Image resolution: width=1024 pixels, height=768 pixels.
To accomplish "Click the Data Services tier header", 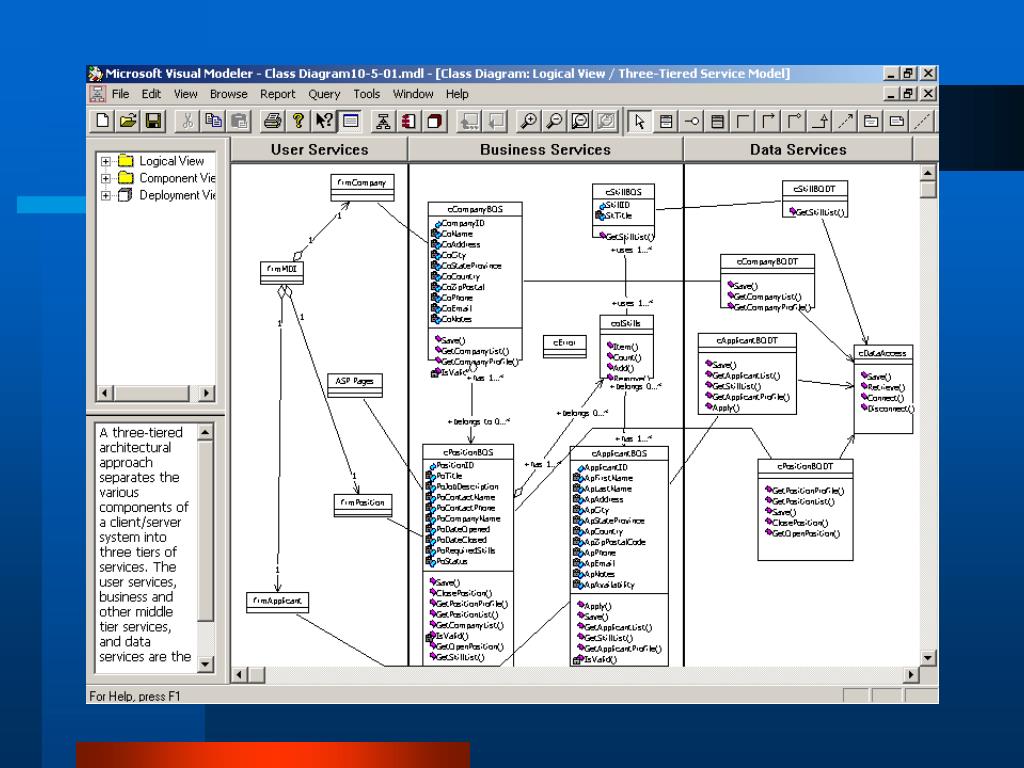I will point(798,150).
